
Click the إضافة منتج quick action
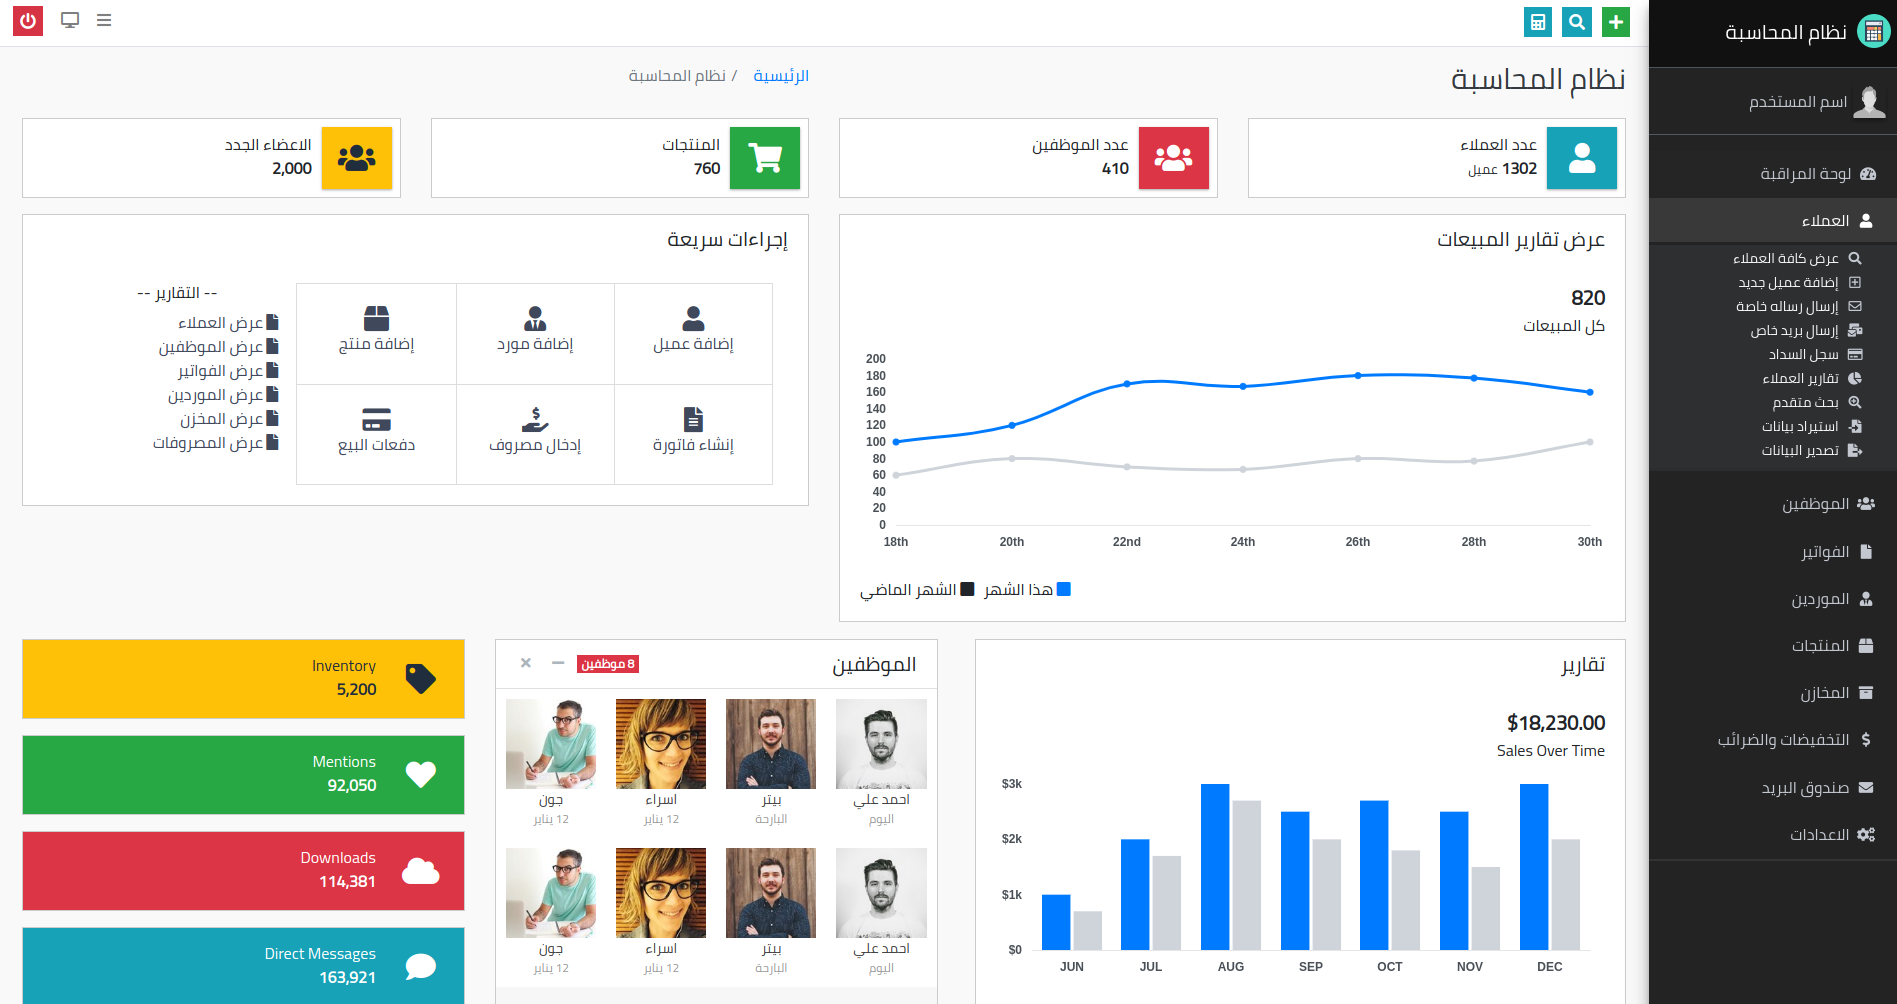click(376, 334)
